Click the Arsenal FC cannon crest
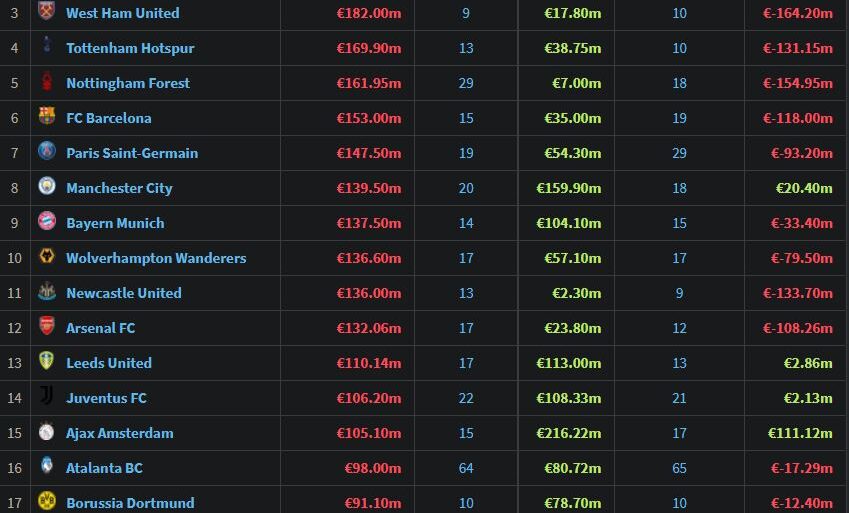 click(46, 327)
